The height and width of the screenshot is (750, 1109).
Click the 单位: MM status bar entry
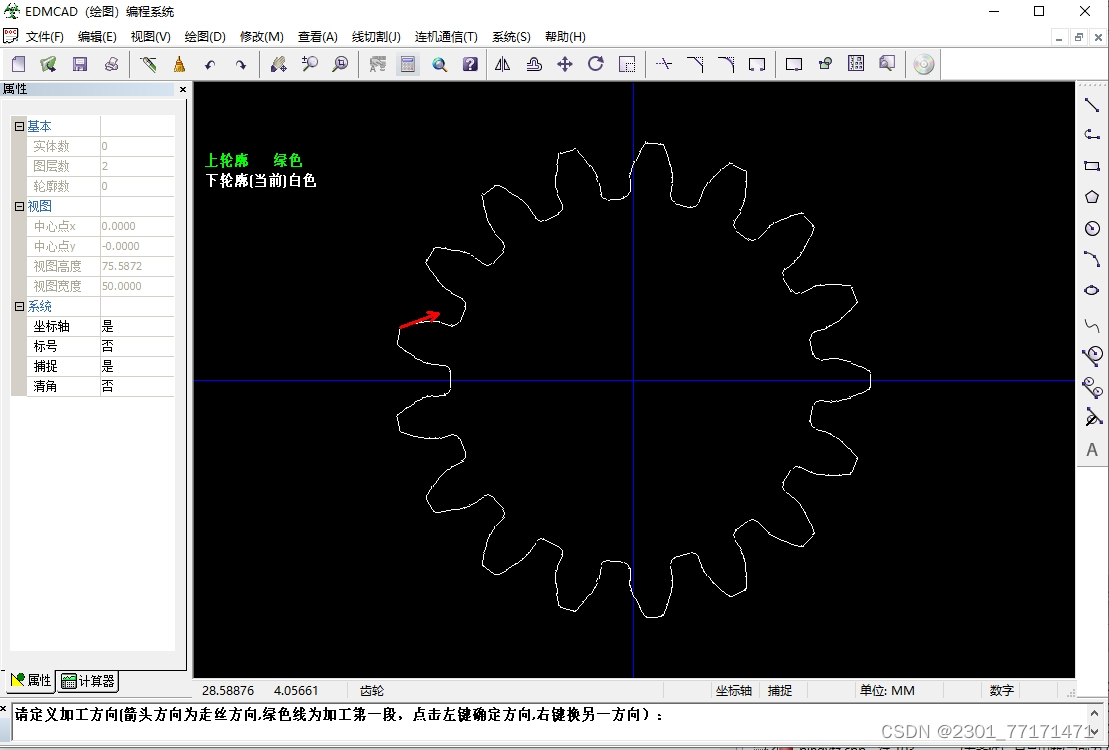(x=887, y=691)
